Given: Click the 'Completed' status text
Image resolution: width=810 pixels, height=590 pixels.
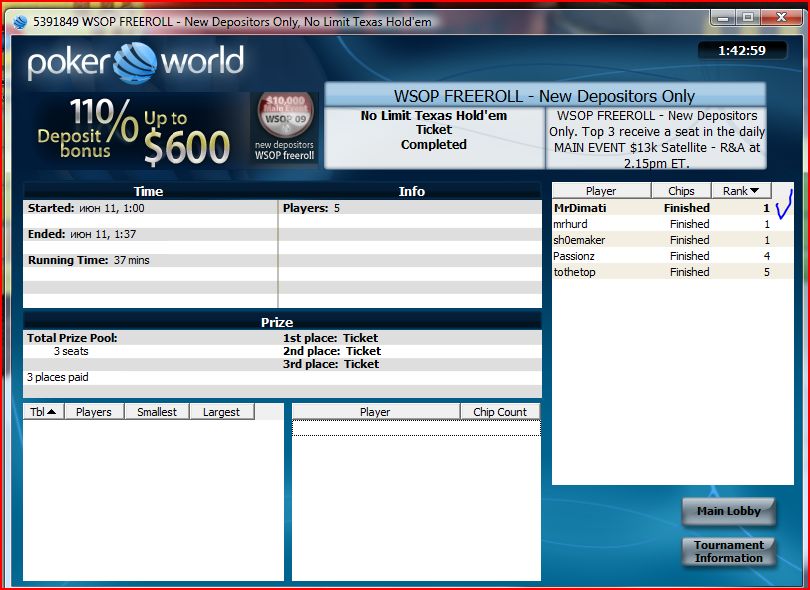Looking at the screenshot, I should pos(434,145).
